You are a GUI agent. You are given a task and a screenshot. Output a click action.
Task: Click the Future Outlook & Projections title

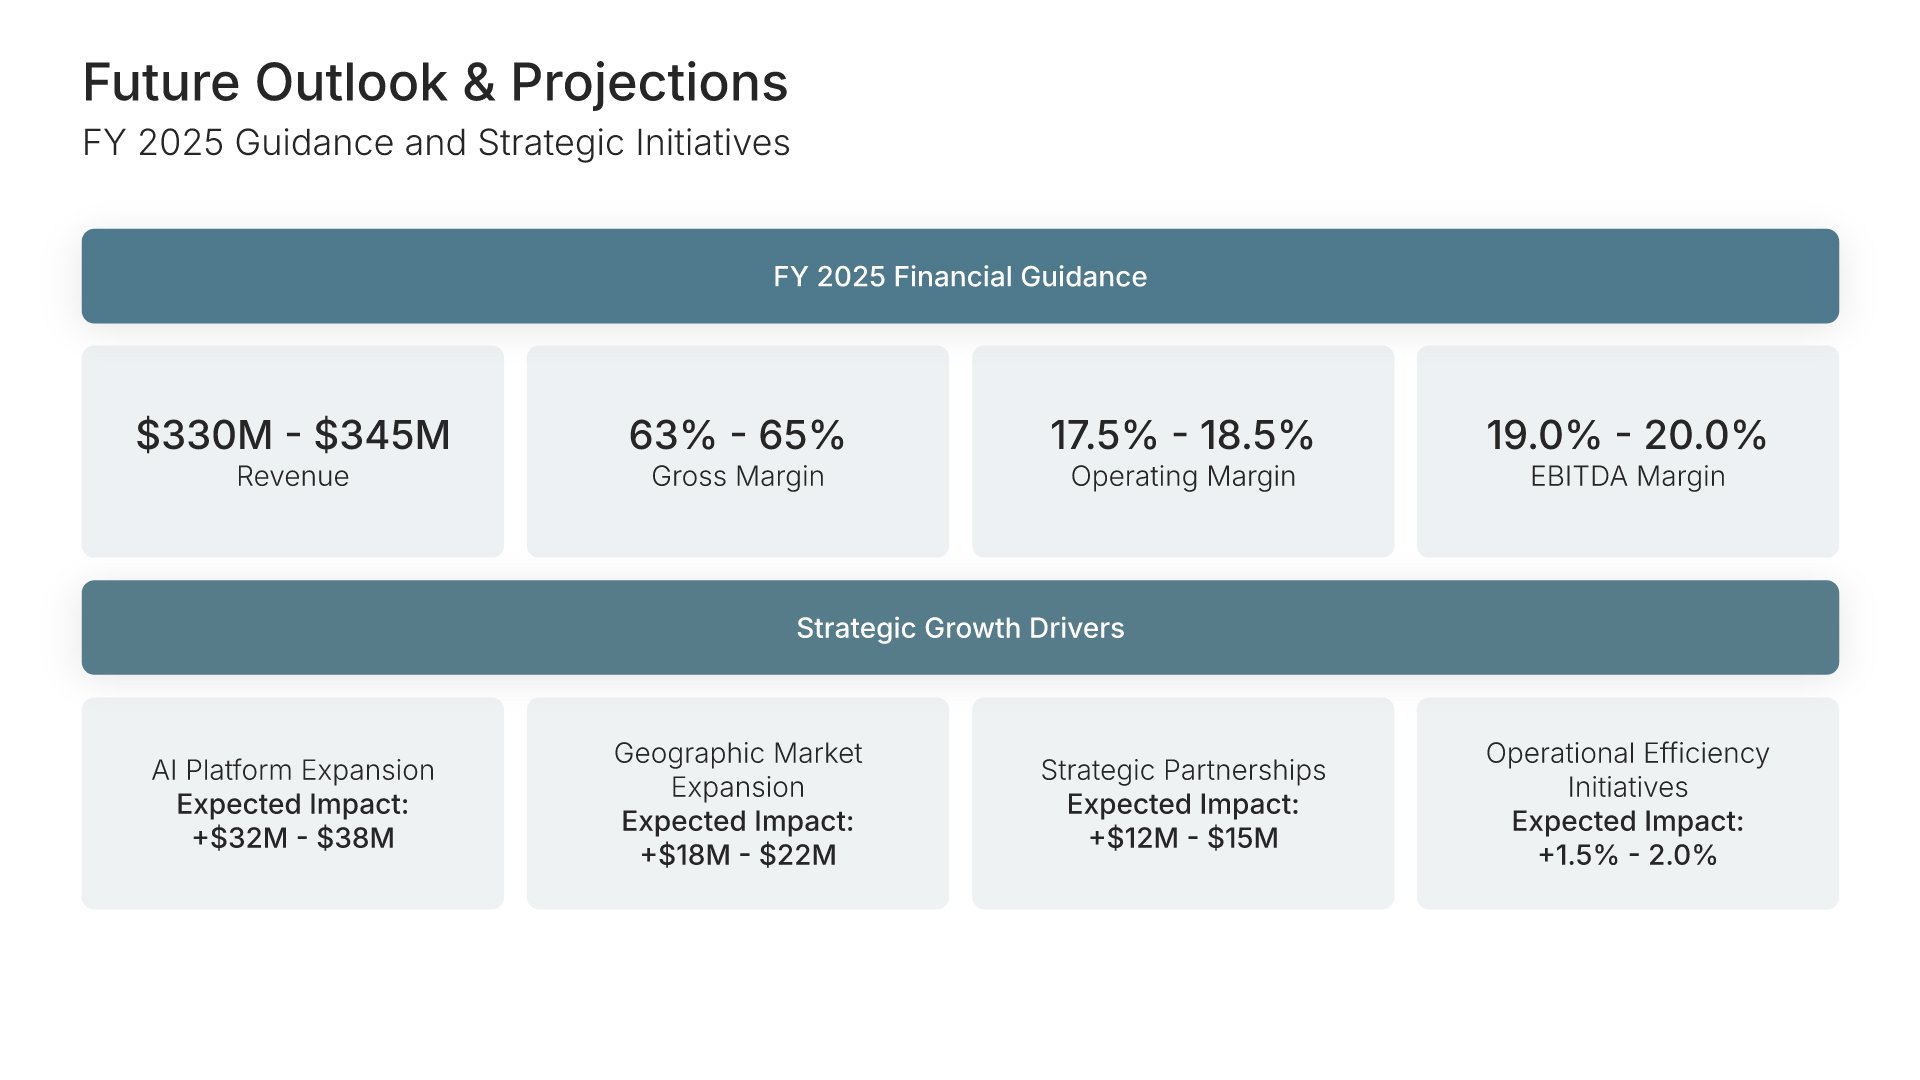click(435, 82)
